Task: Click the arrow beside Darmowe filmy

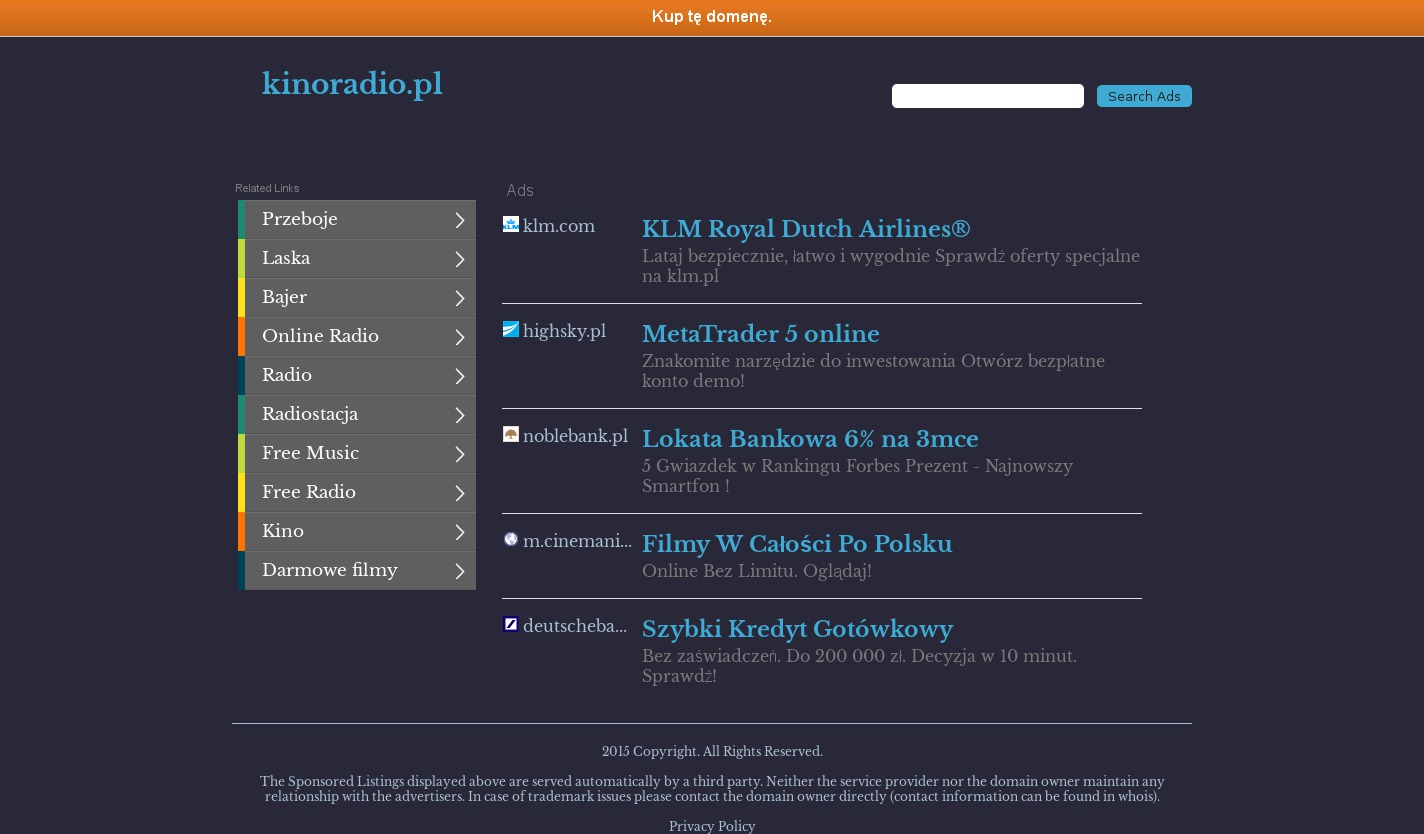Action: (x=459, y=571)
